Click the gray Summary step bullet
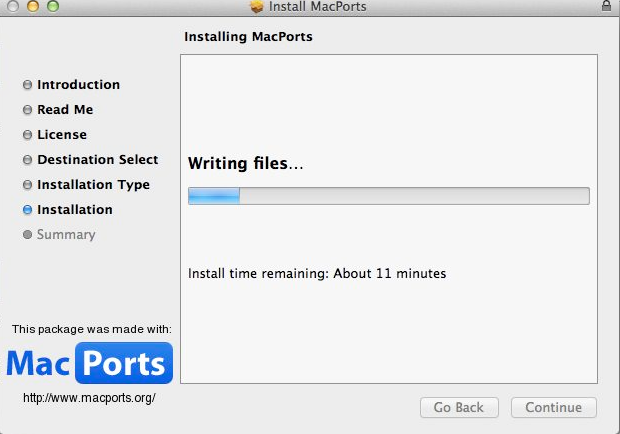Image resolution: width=620 pixels, height=434 pixels. [27, 234]
